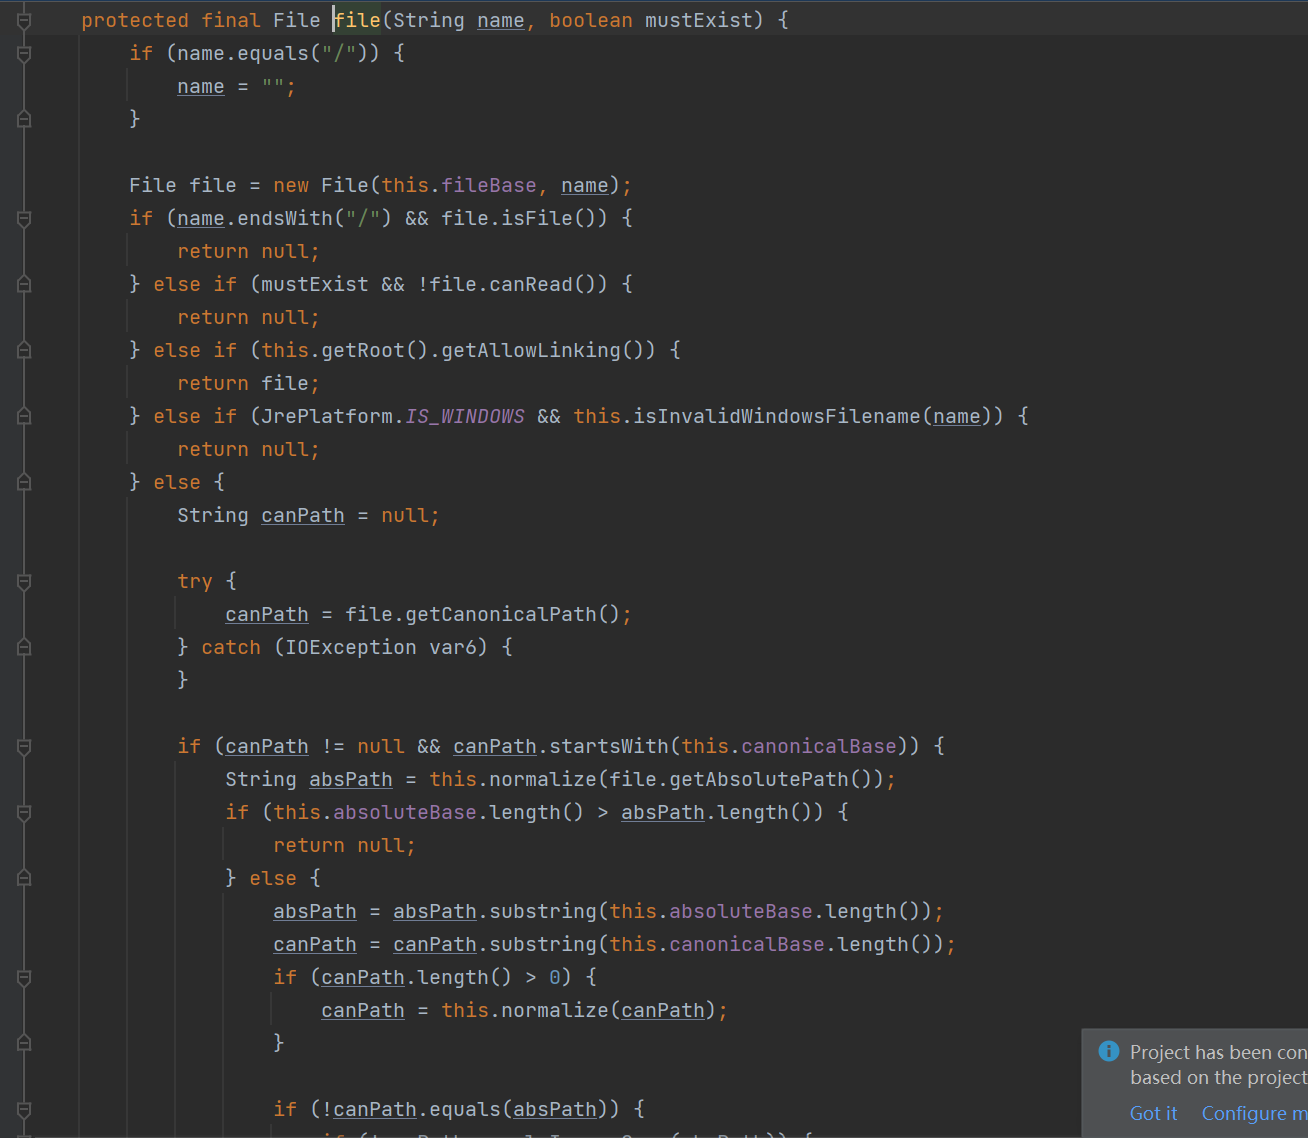This screenshot has width=1308, height=1138.
Task: Click the IS_WINDOWS constant
Action: [x=465, y=416]
